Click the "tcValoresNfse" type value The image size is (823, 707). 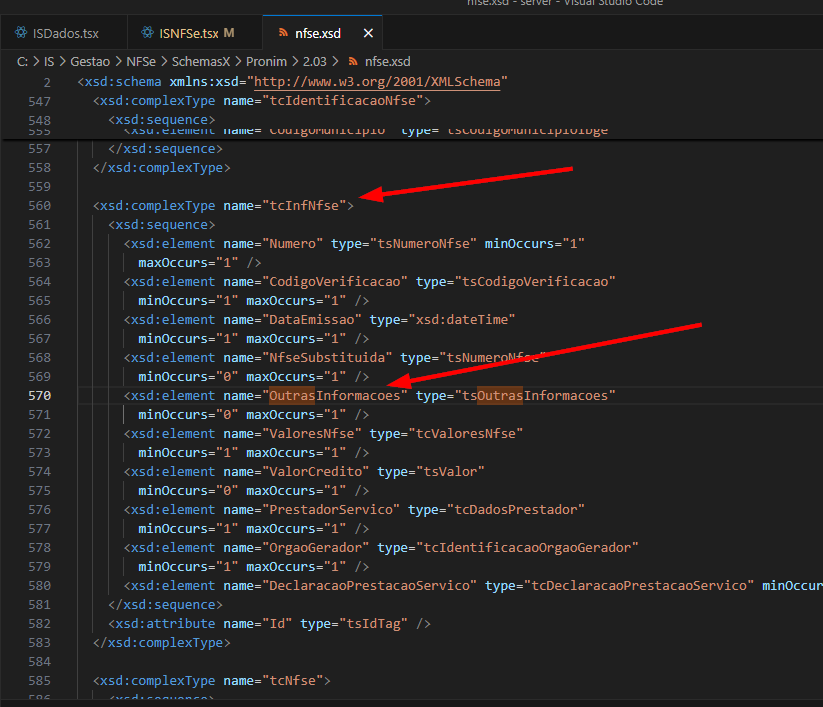point(466,434)
